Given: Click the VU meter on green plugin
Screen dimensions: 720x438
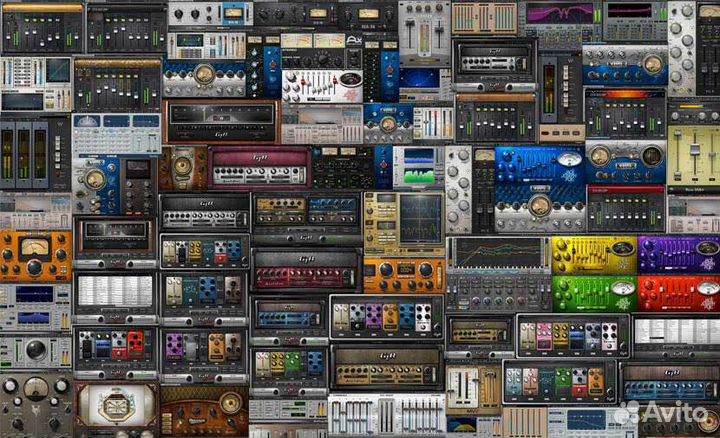Looking at the screenshot, I should click(622, 288).
